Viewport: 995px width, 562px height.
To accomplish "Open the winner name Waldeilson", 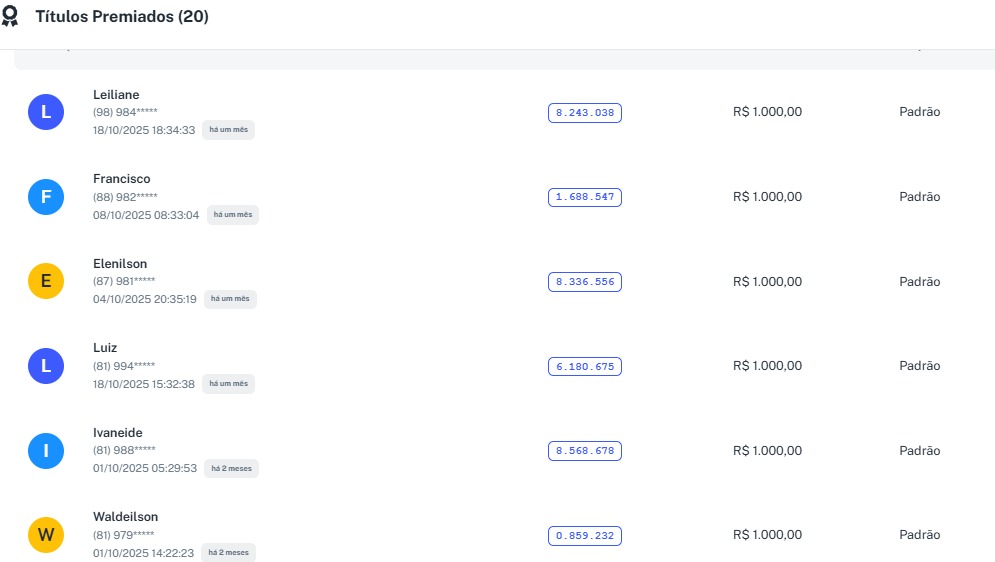I will coord(126,517).
